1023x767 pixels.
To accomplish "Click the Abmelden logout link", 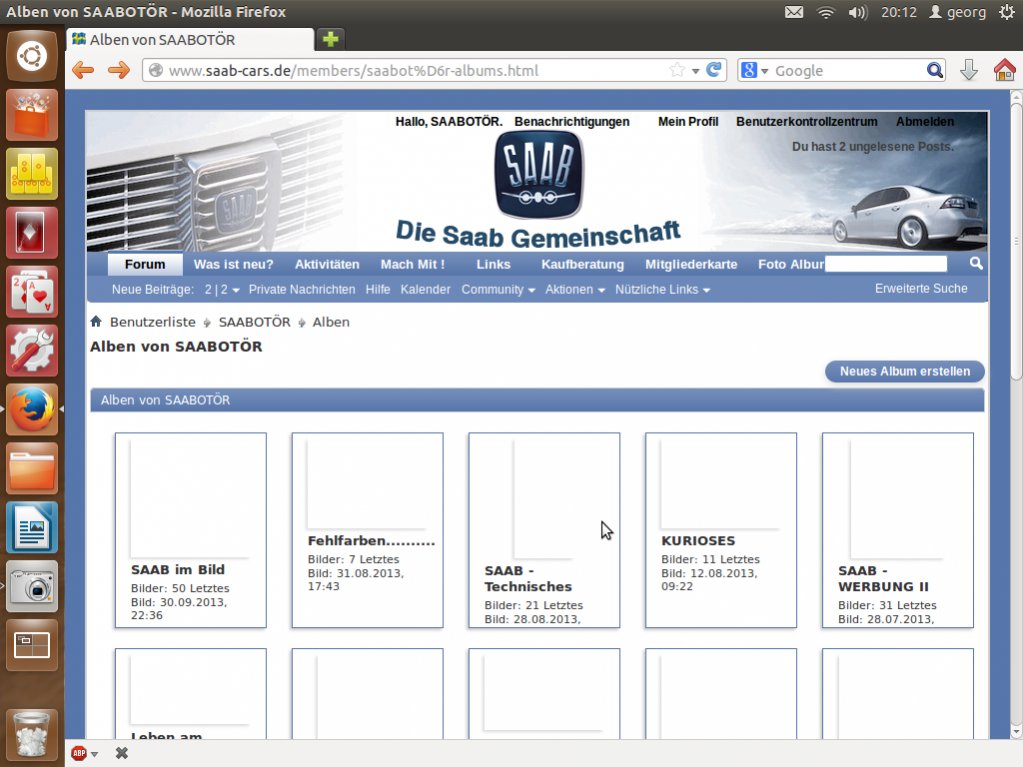I will click(924, 121).
